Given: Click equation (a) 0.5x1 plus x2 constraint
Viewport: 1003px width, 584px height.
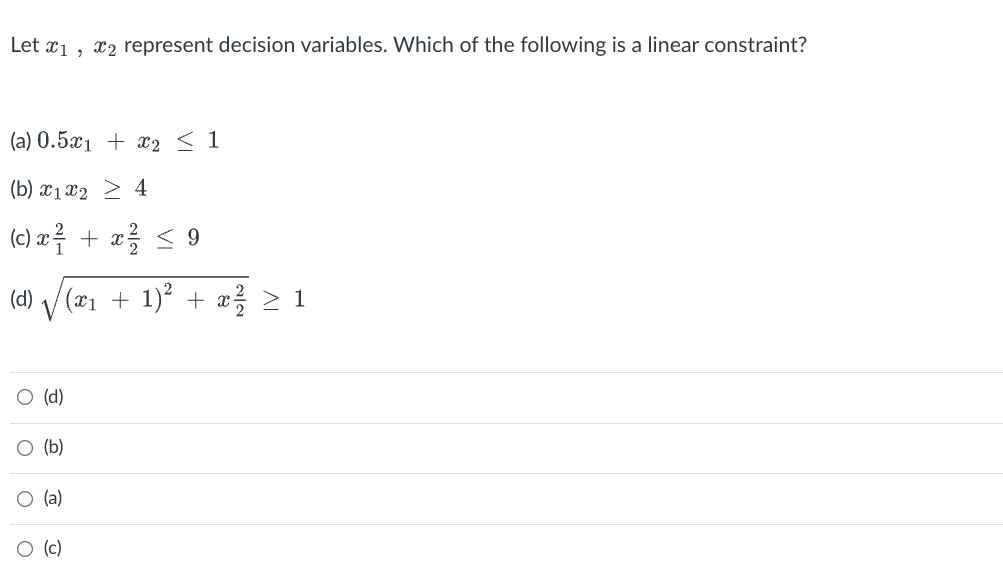Looking at the screenshot, I should tap(112, 141).
